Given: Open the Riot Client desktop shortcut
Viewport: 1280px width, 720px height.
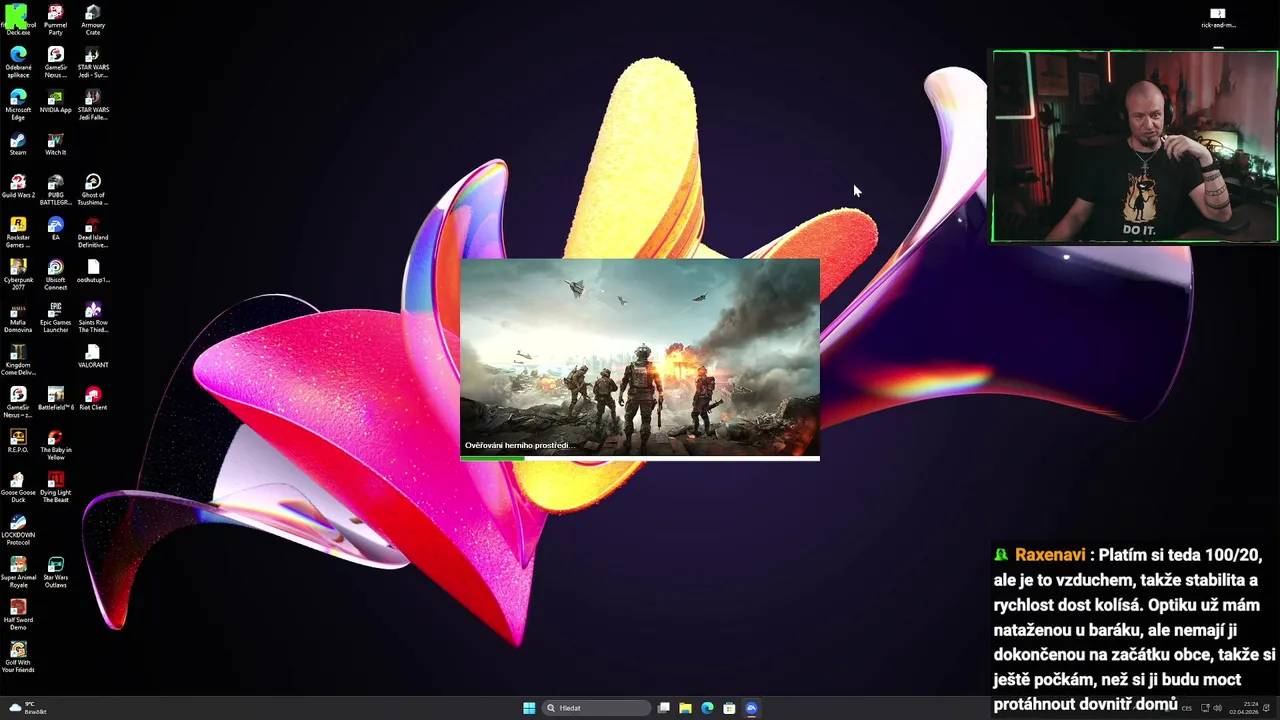Looking at the screenshot, I should tap(92, 399).
